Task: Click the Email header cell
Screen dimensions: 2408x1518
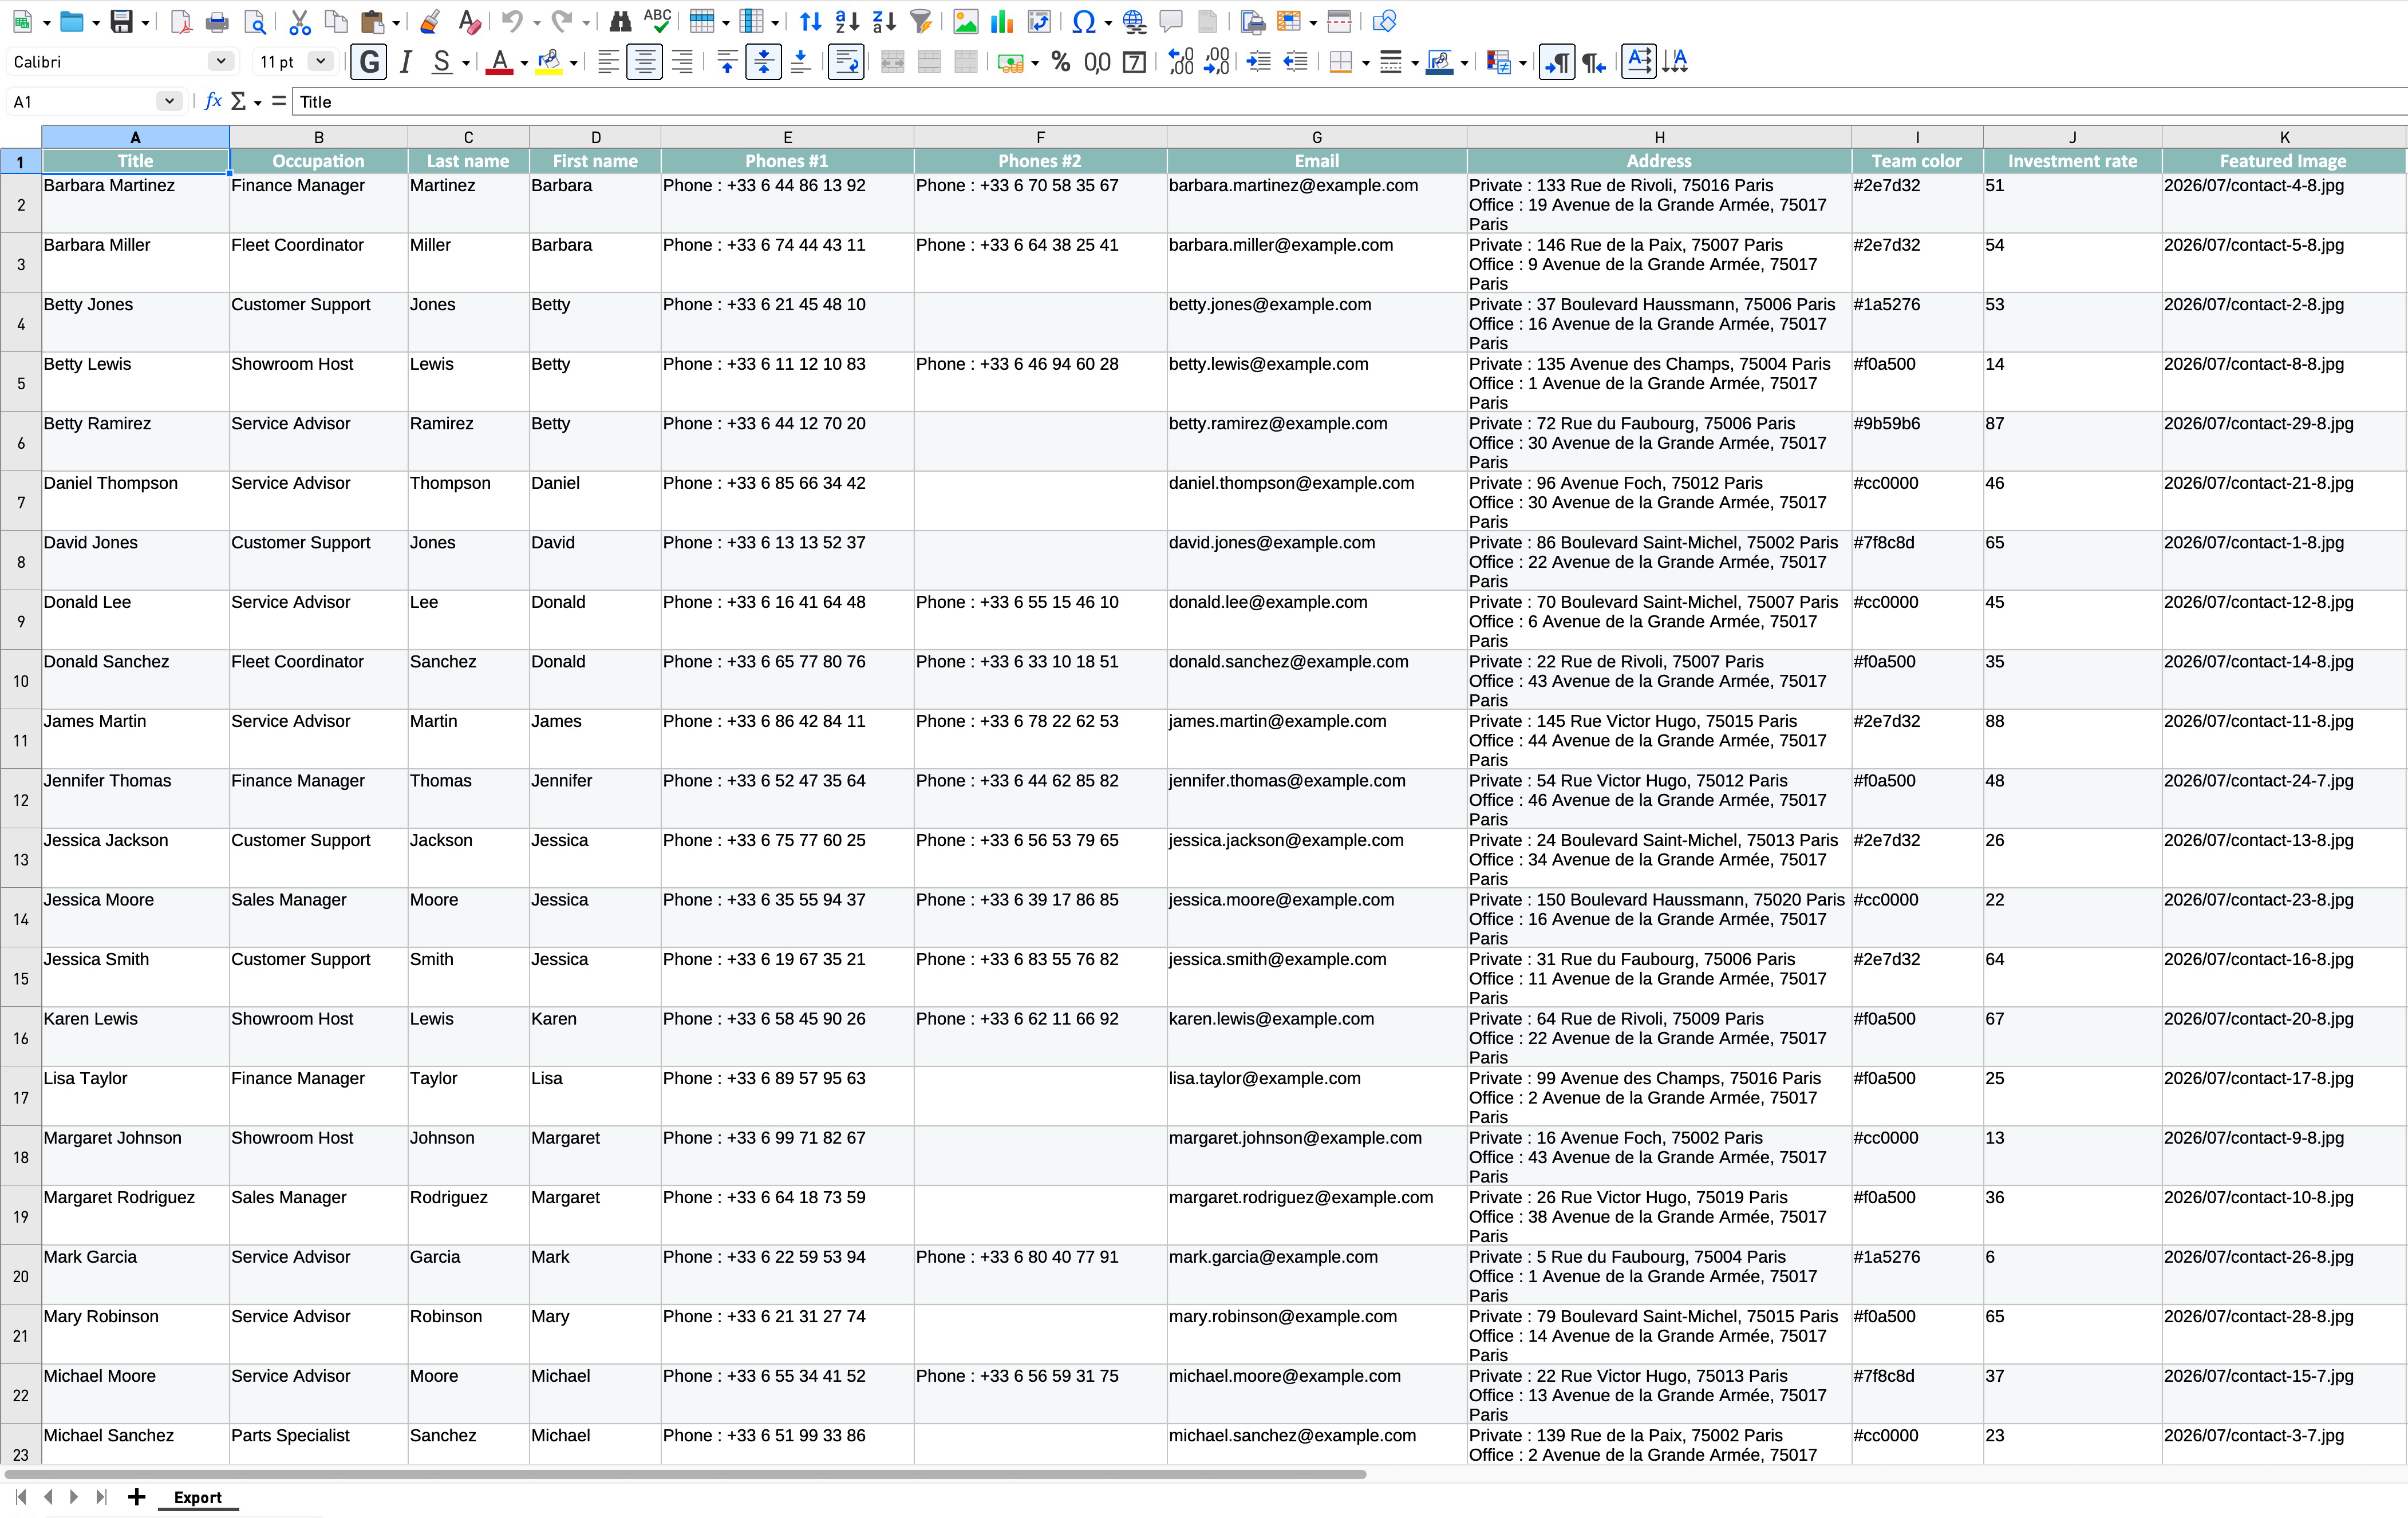Action: coord(1316,161)
